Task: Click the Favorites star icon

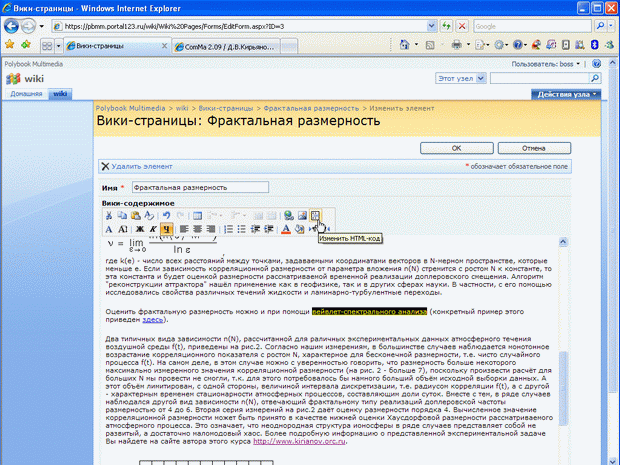Action: click(x=9, y=45)
